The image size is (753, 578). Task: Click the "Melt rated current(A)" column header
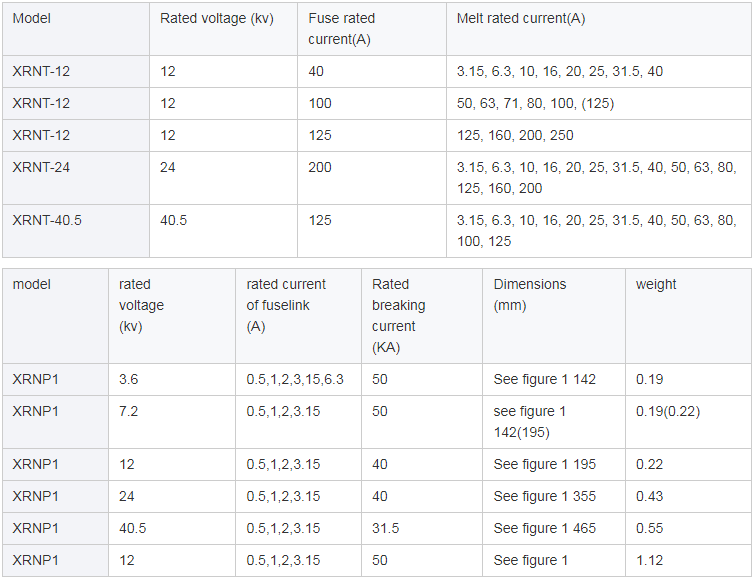click(520, 19)
